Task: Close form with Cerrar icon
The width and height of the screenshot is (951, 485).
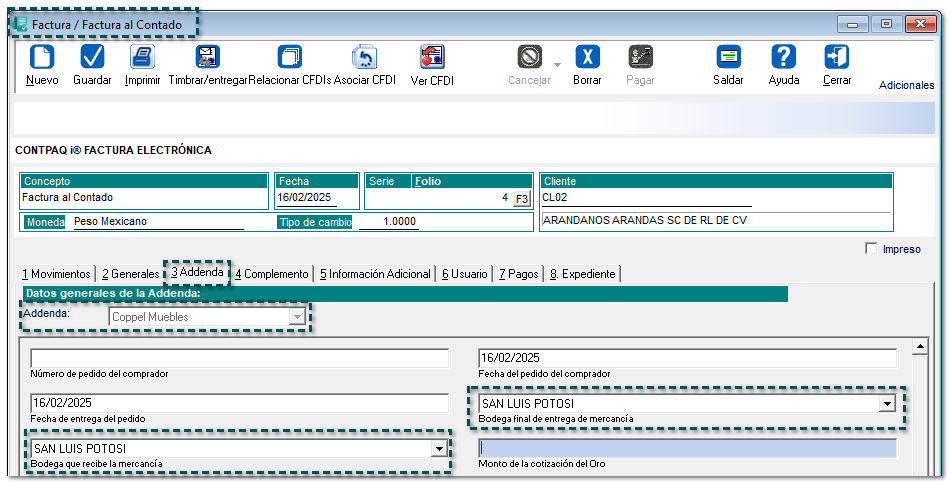Action: pyautogui.click(x=837, y=57)
